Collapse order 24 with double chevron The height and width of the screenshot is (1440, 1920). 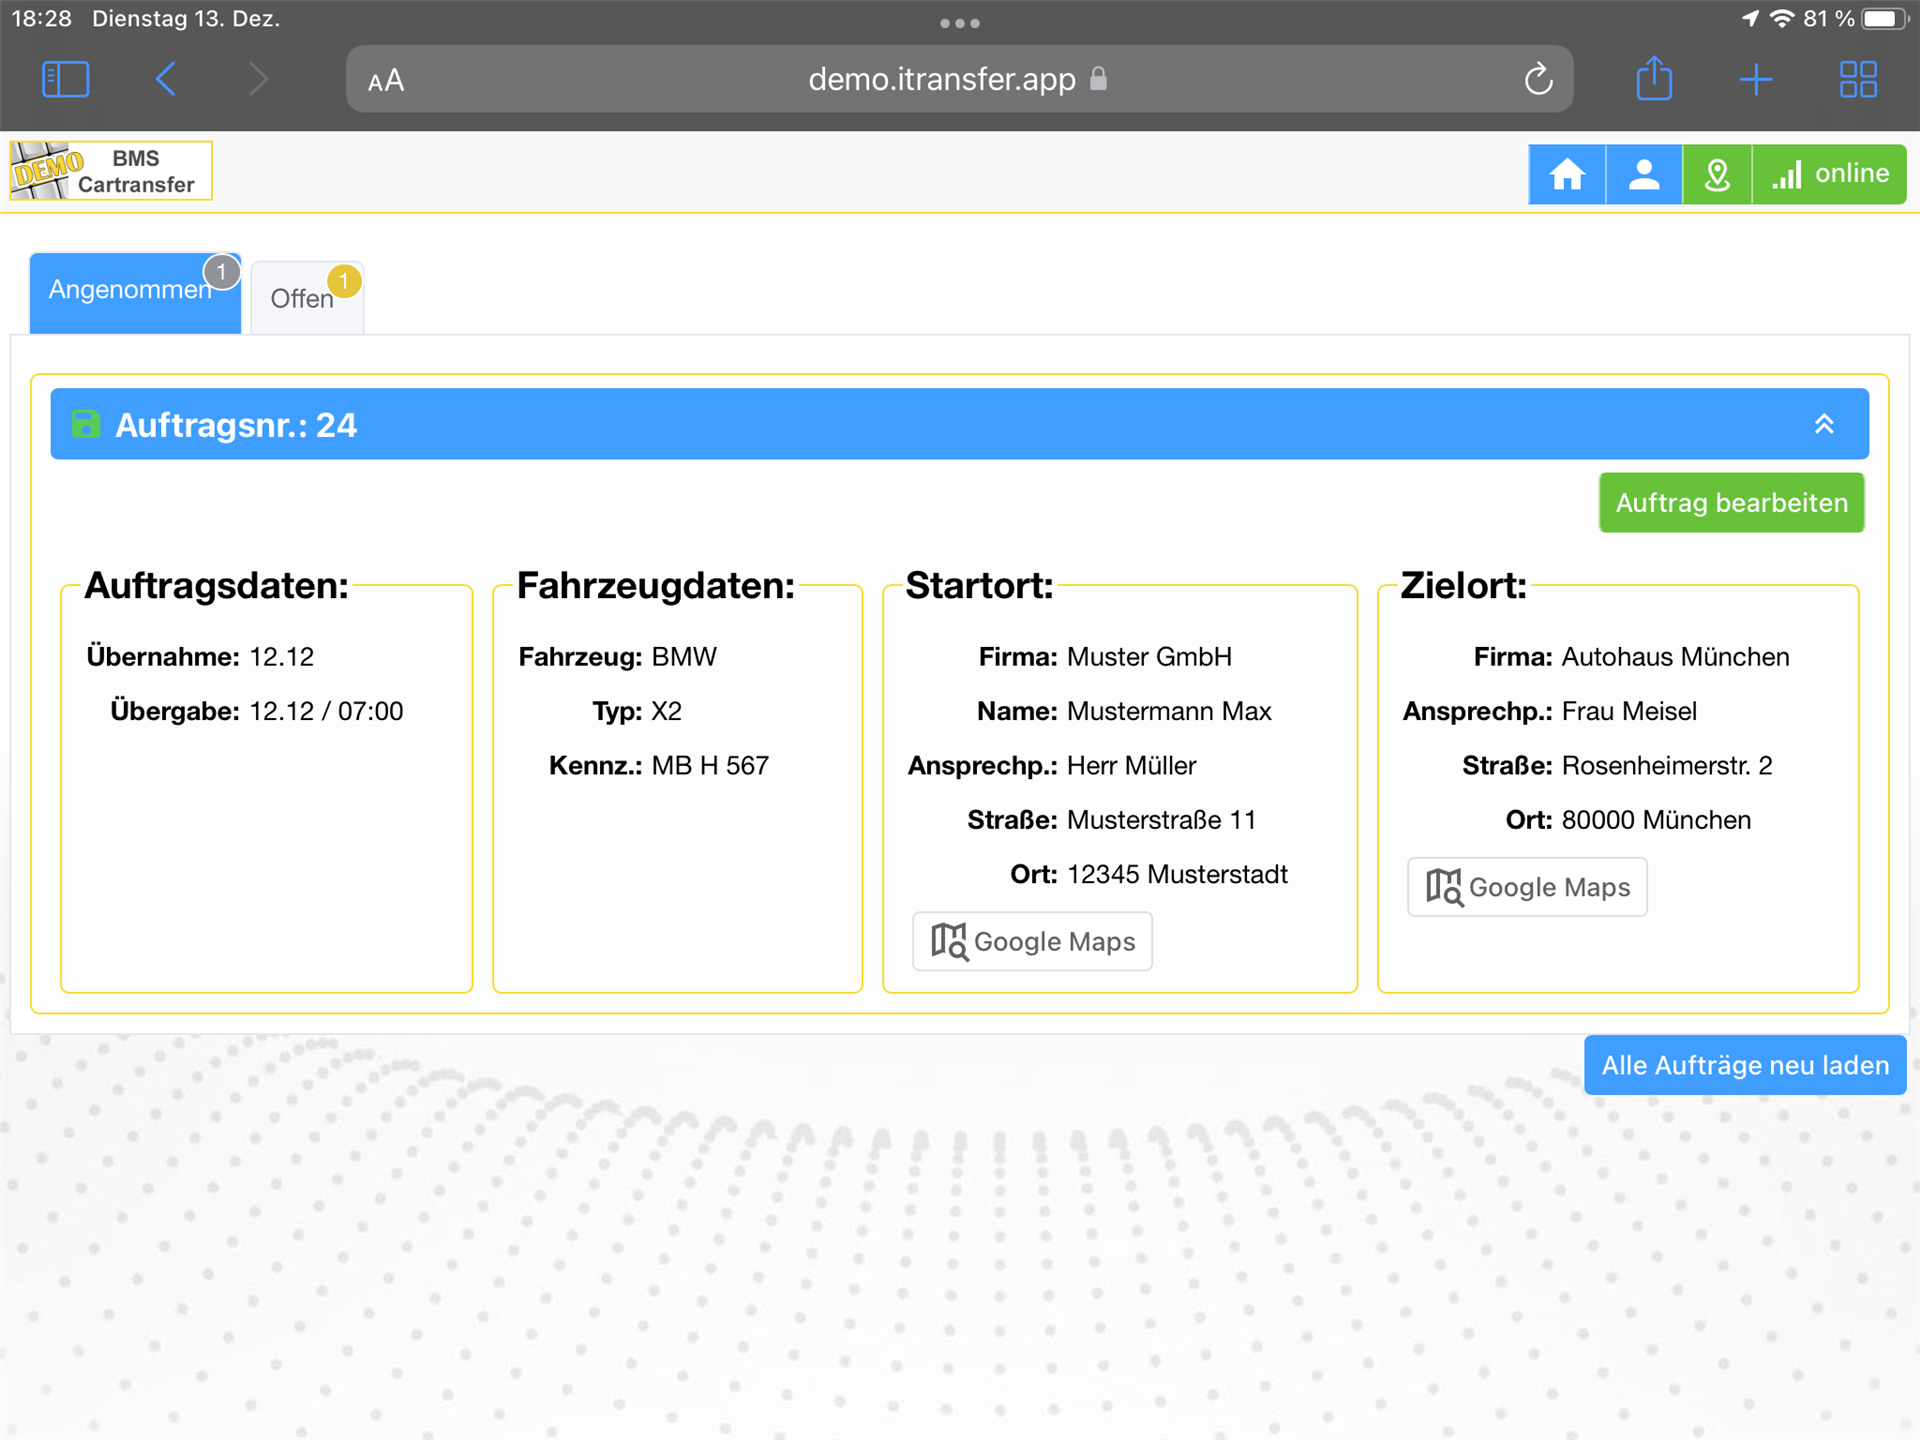(x=1824, y=424)
